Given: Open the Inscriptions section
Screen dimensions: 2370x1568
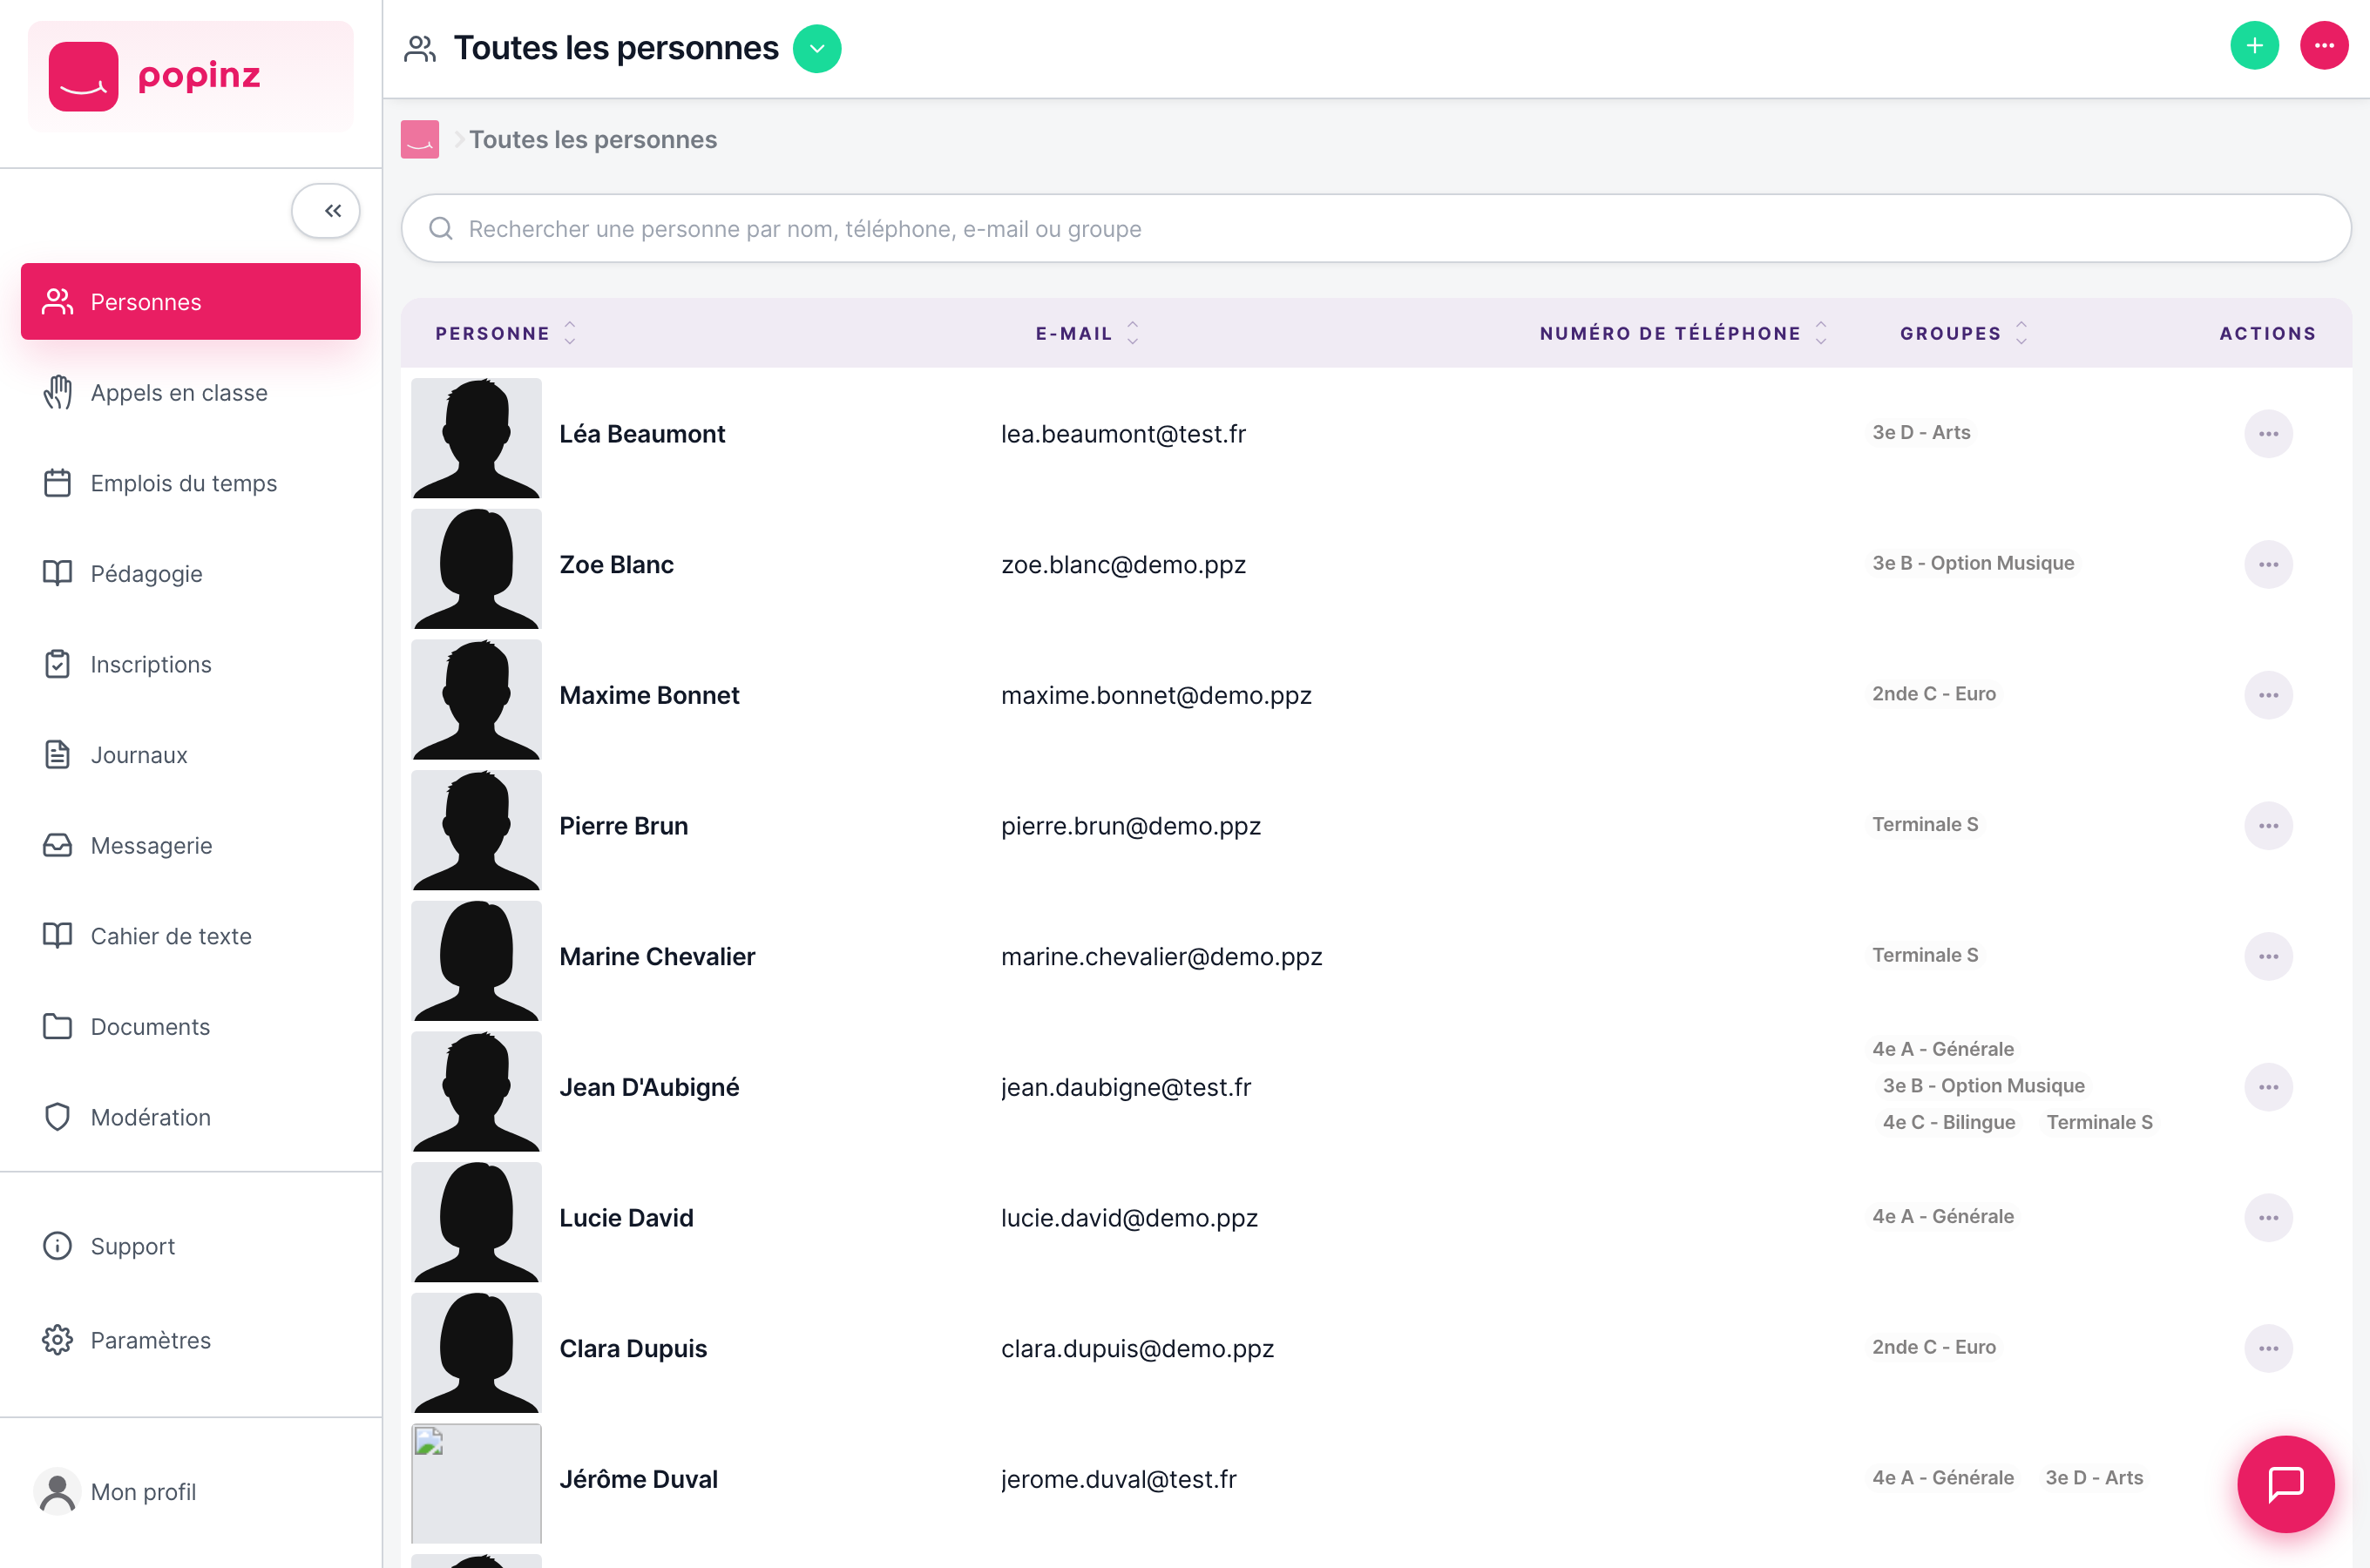Looking at the screenshot, I should pos(191,665).
